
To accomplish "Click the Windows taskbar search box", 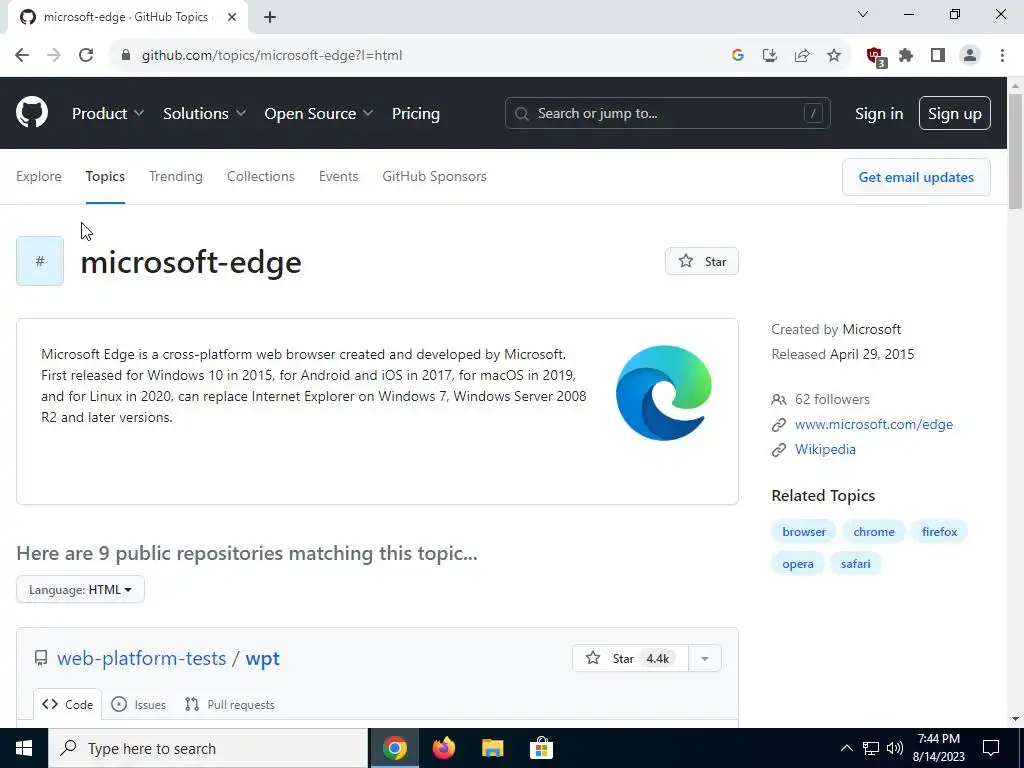I will (x=208, y=748).
